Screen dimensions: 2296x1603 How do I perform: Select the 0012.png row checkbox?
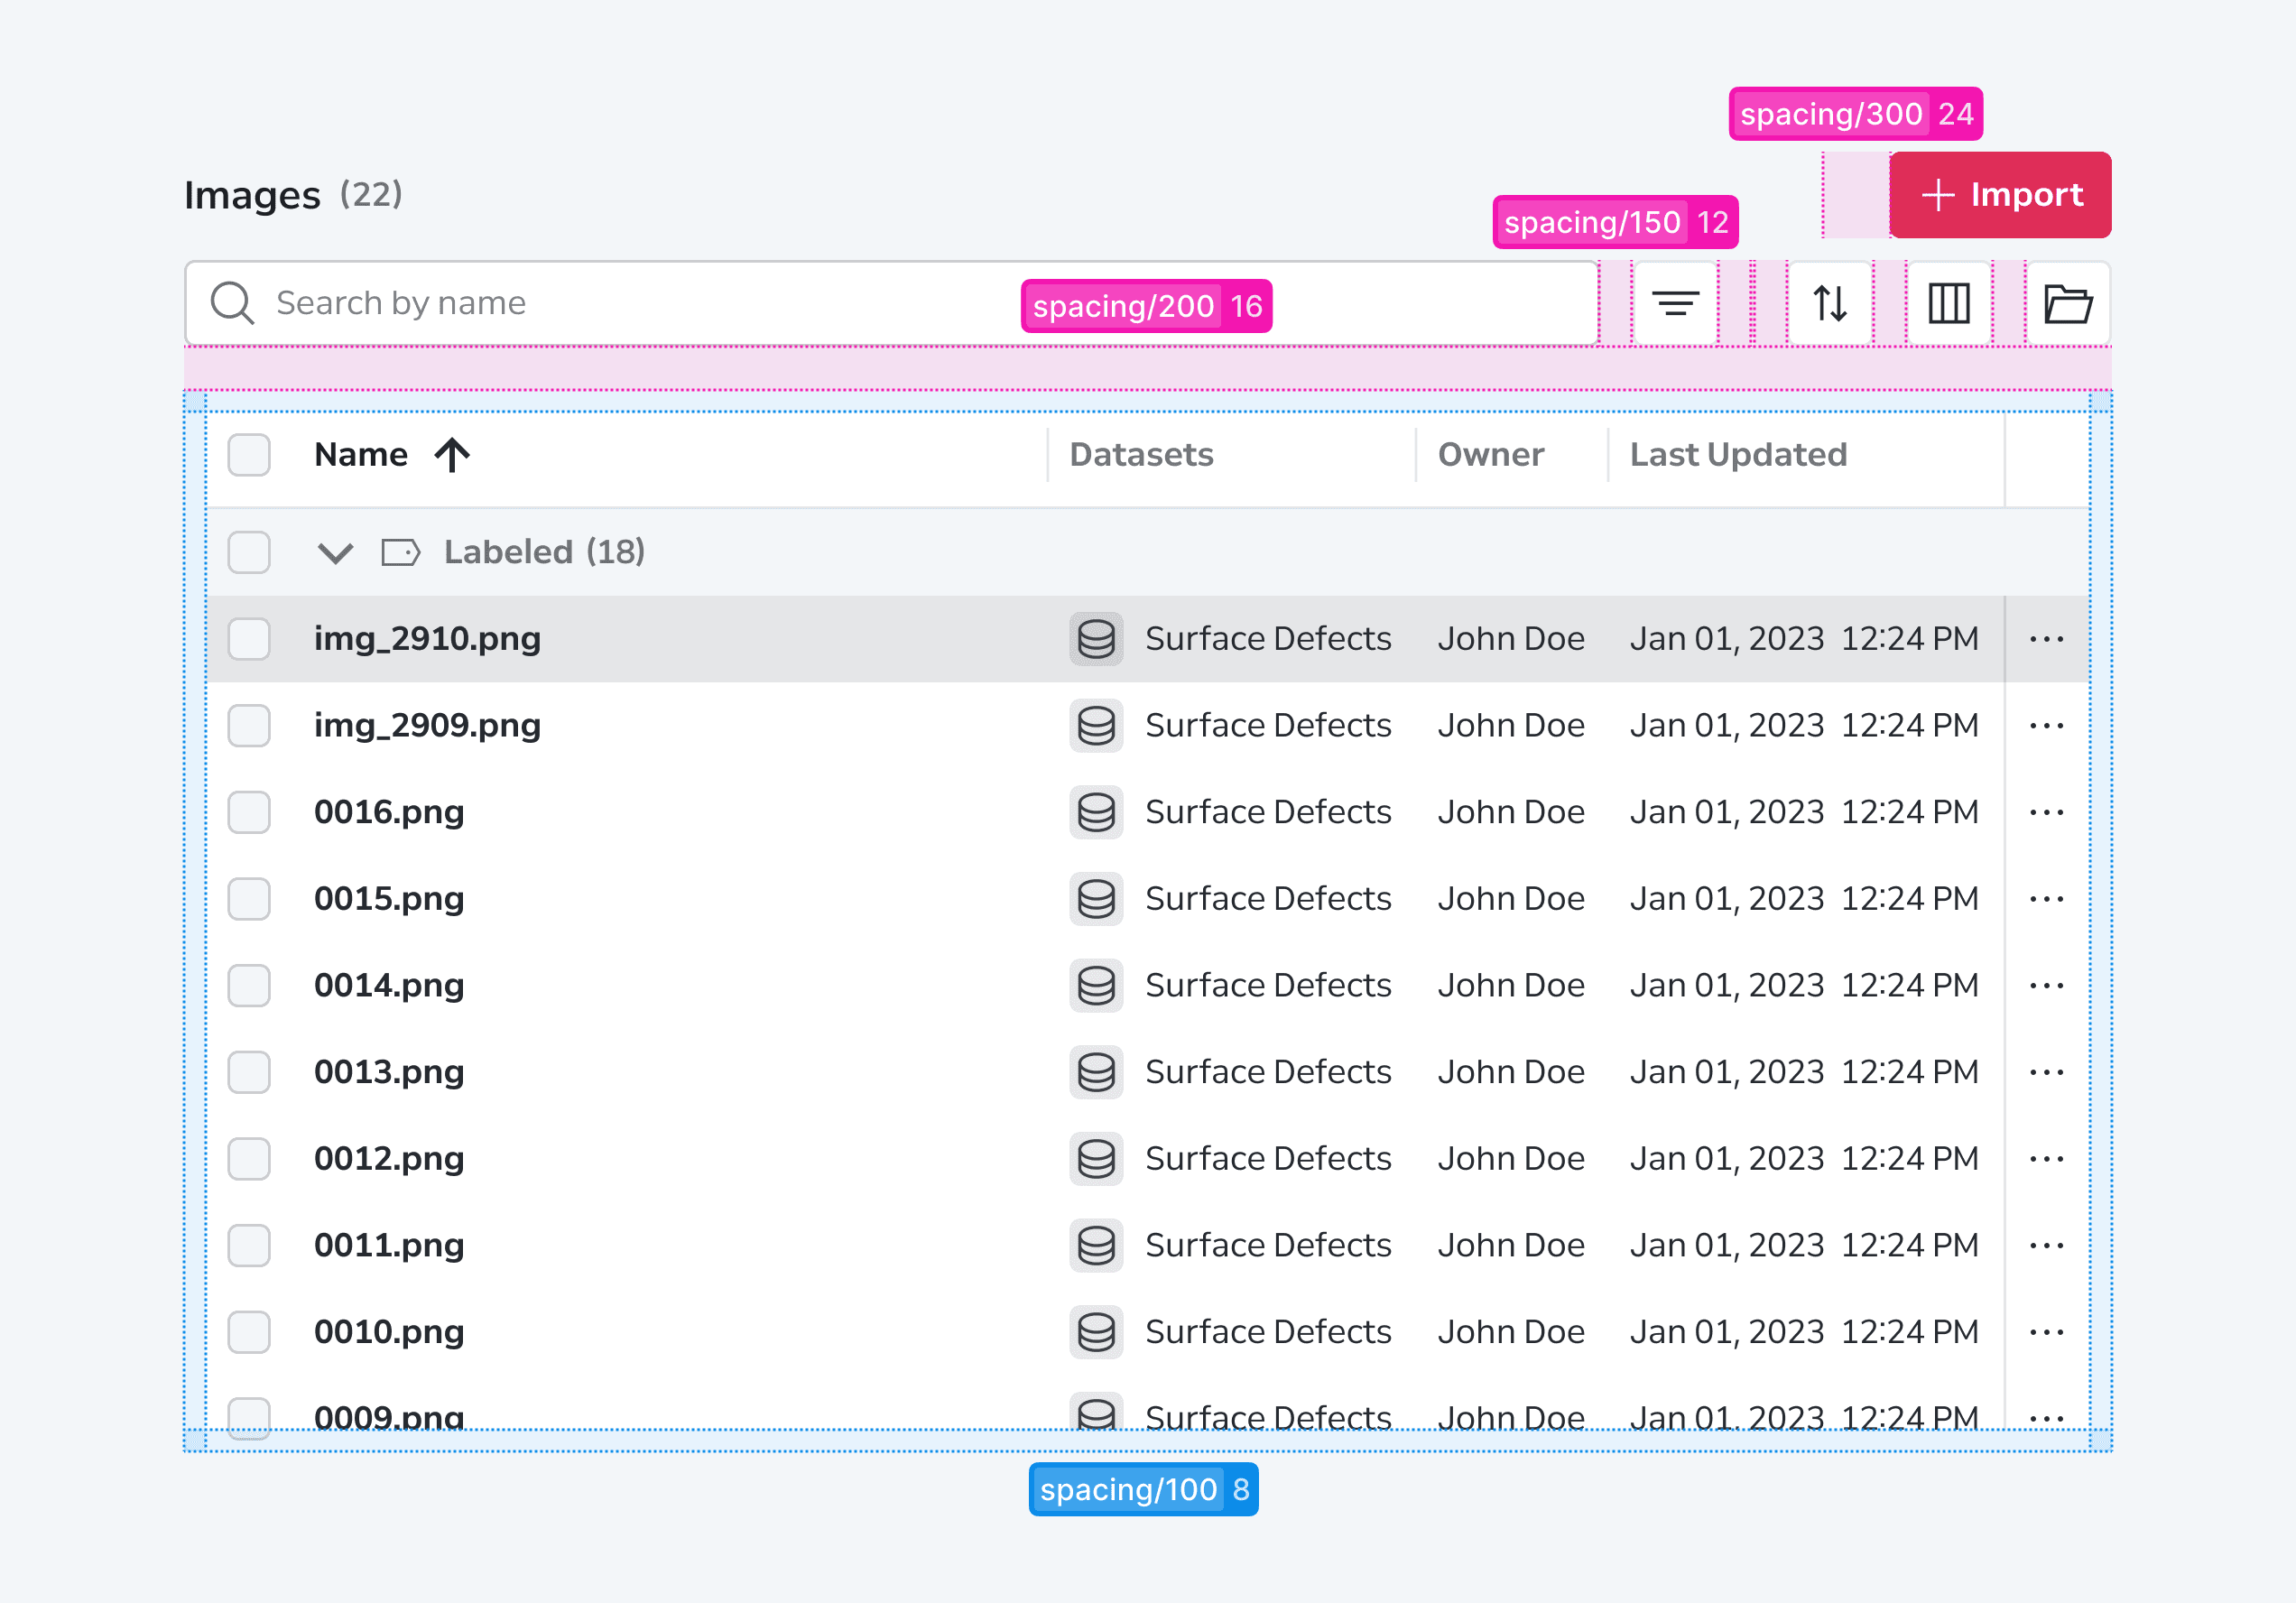(x=249, y=1159)
